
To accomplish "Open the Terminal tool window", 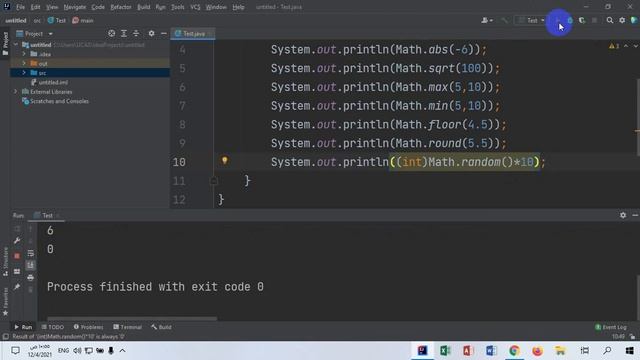I will pos(128,327).
